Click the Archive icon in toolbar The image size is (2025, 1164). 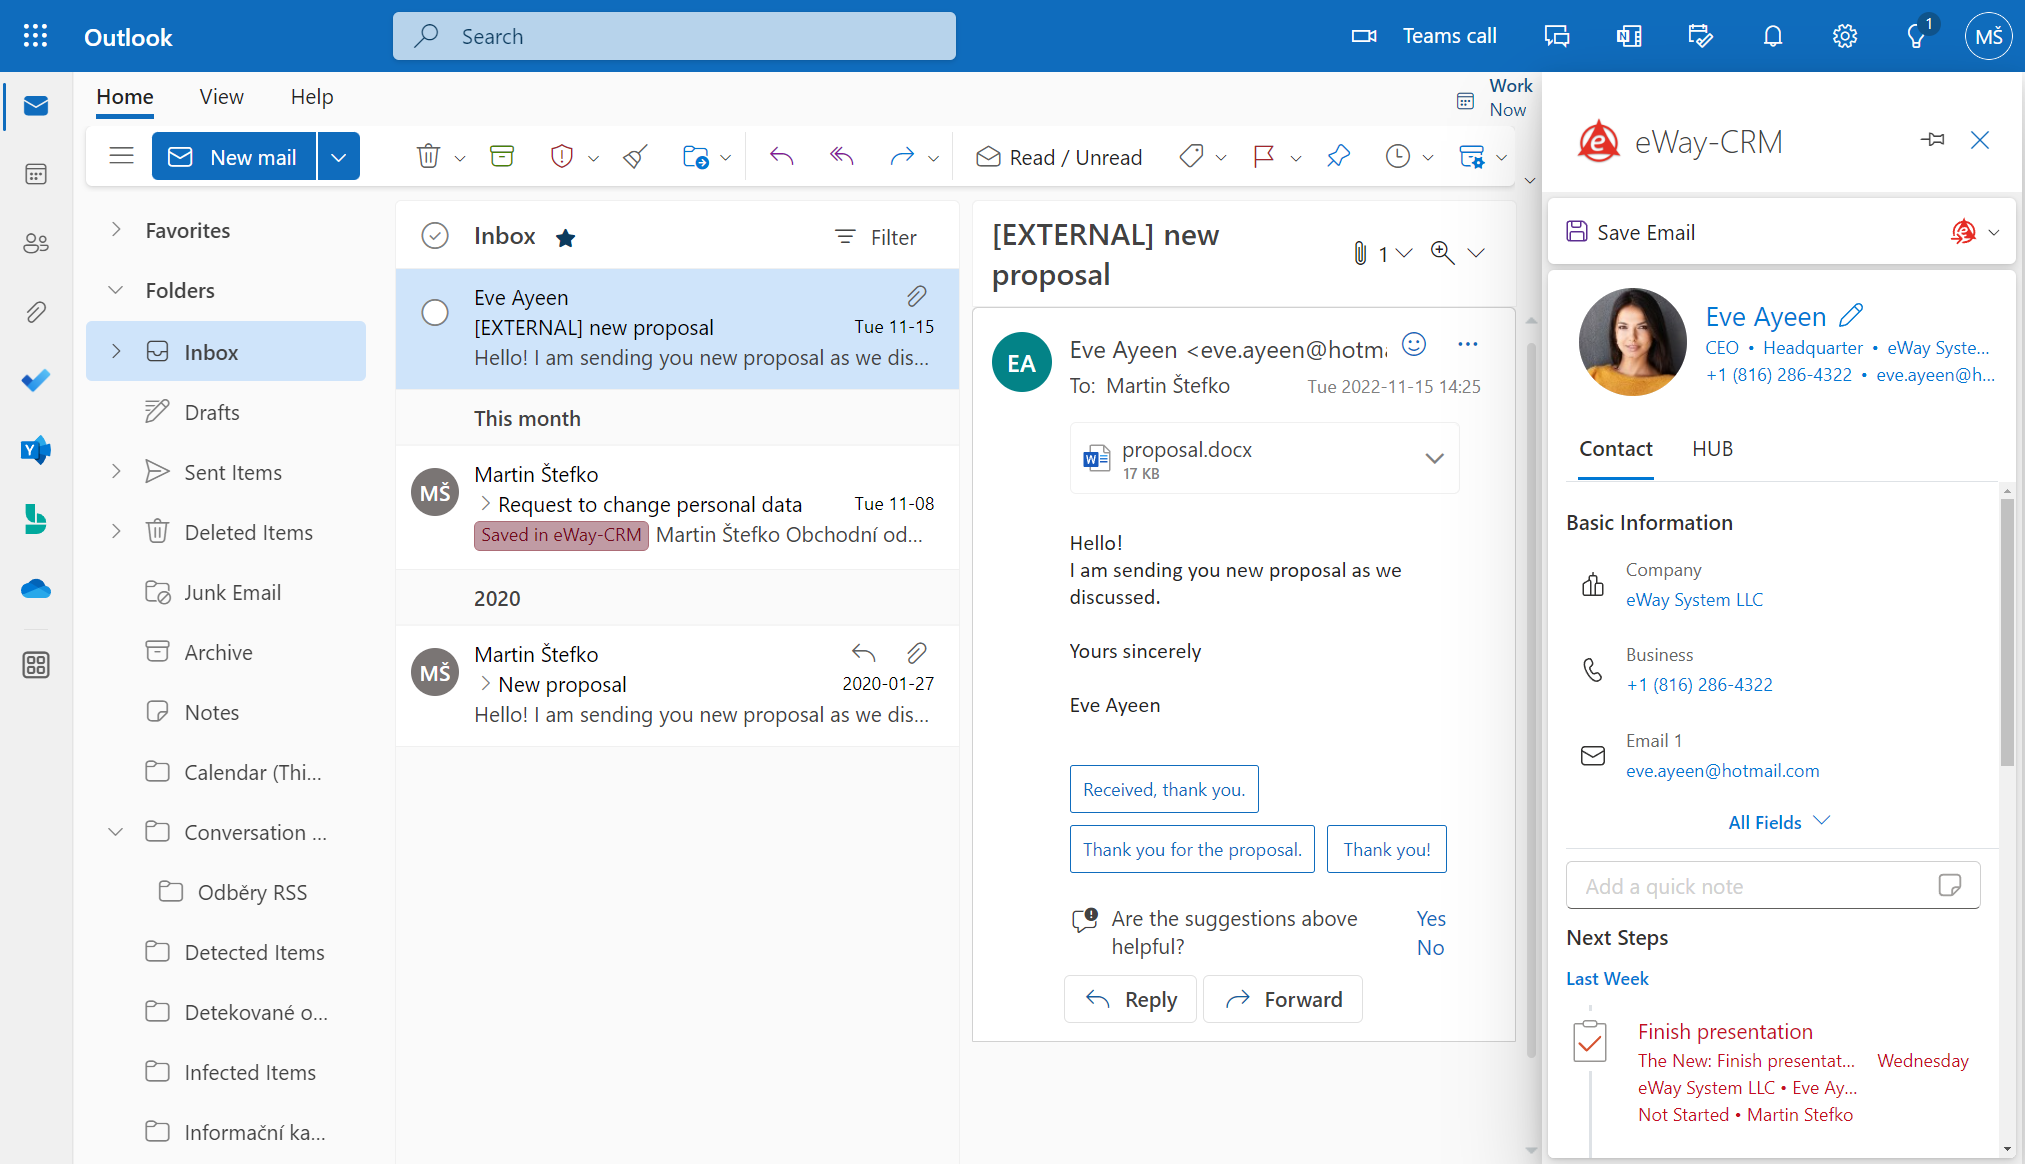502,157
